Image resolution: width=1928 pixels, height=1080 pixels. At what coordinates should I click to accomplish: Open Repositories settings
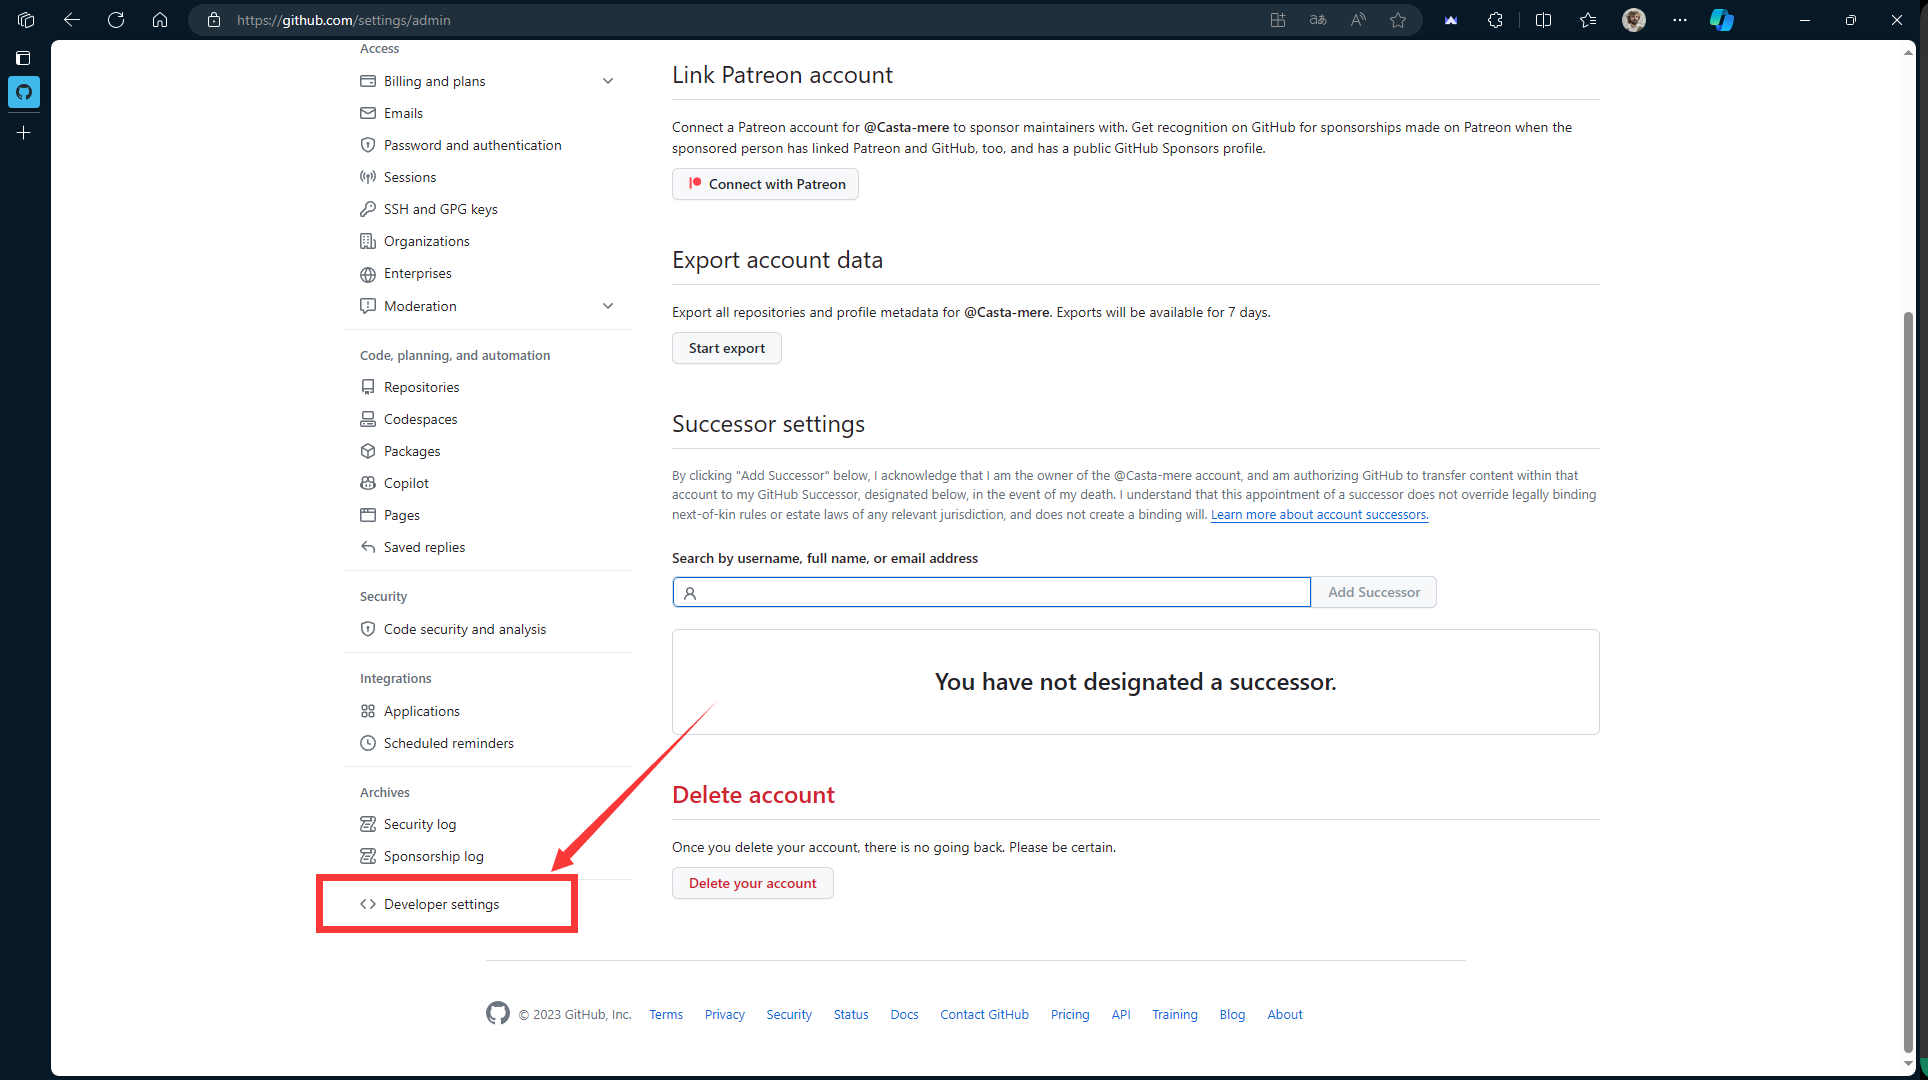[421, 387]
